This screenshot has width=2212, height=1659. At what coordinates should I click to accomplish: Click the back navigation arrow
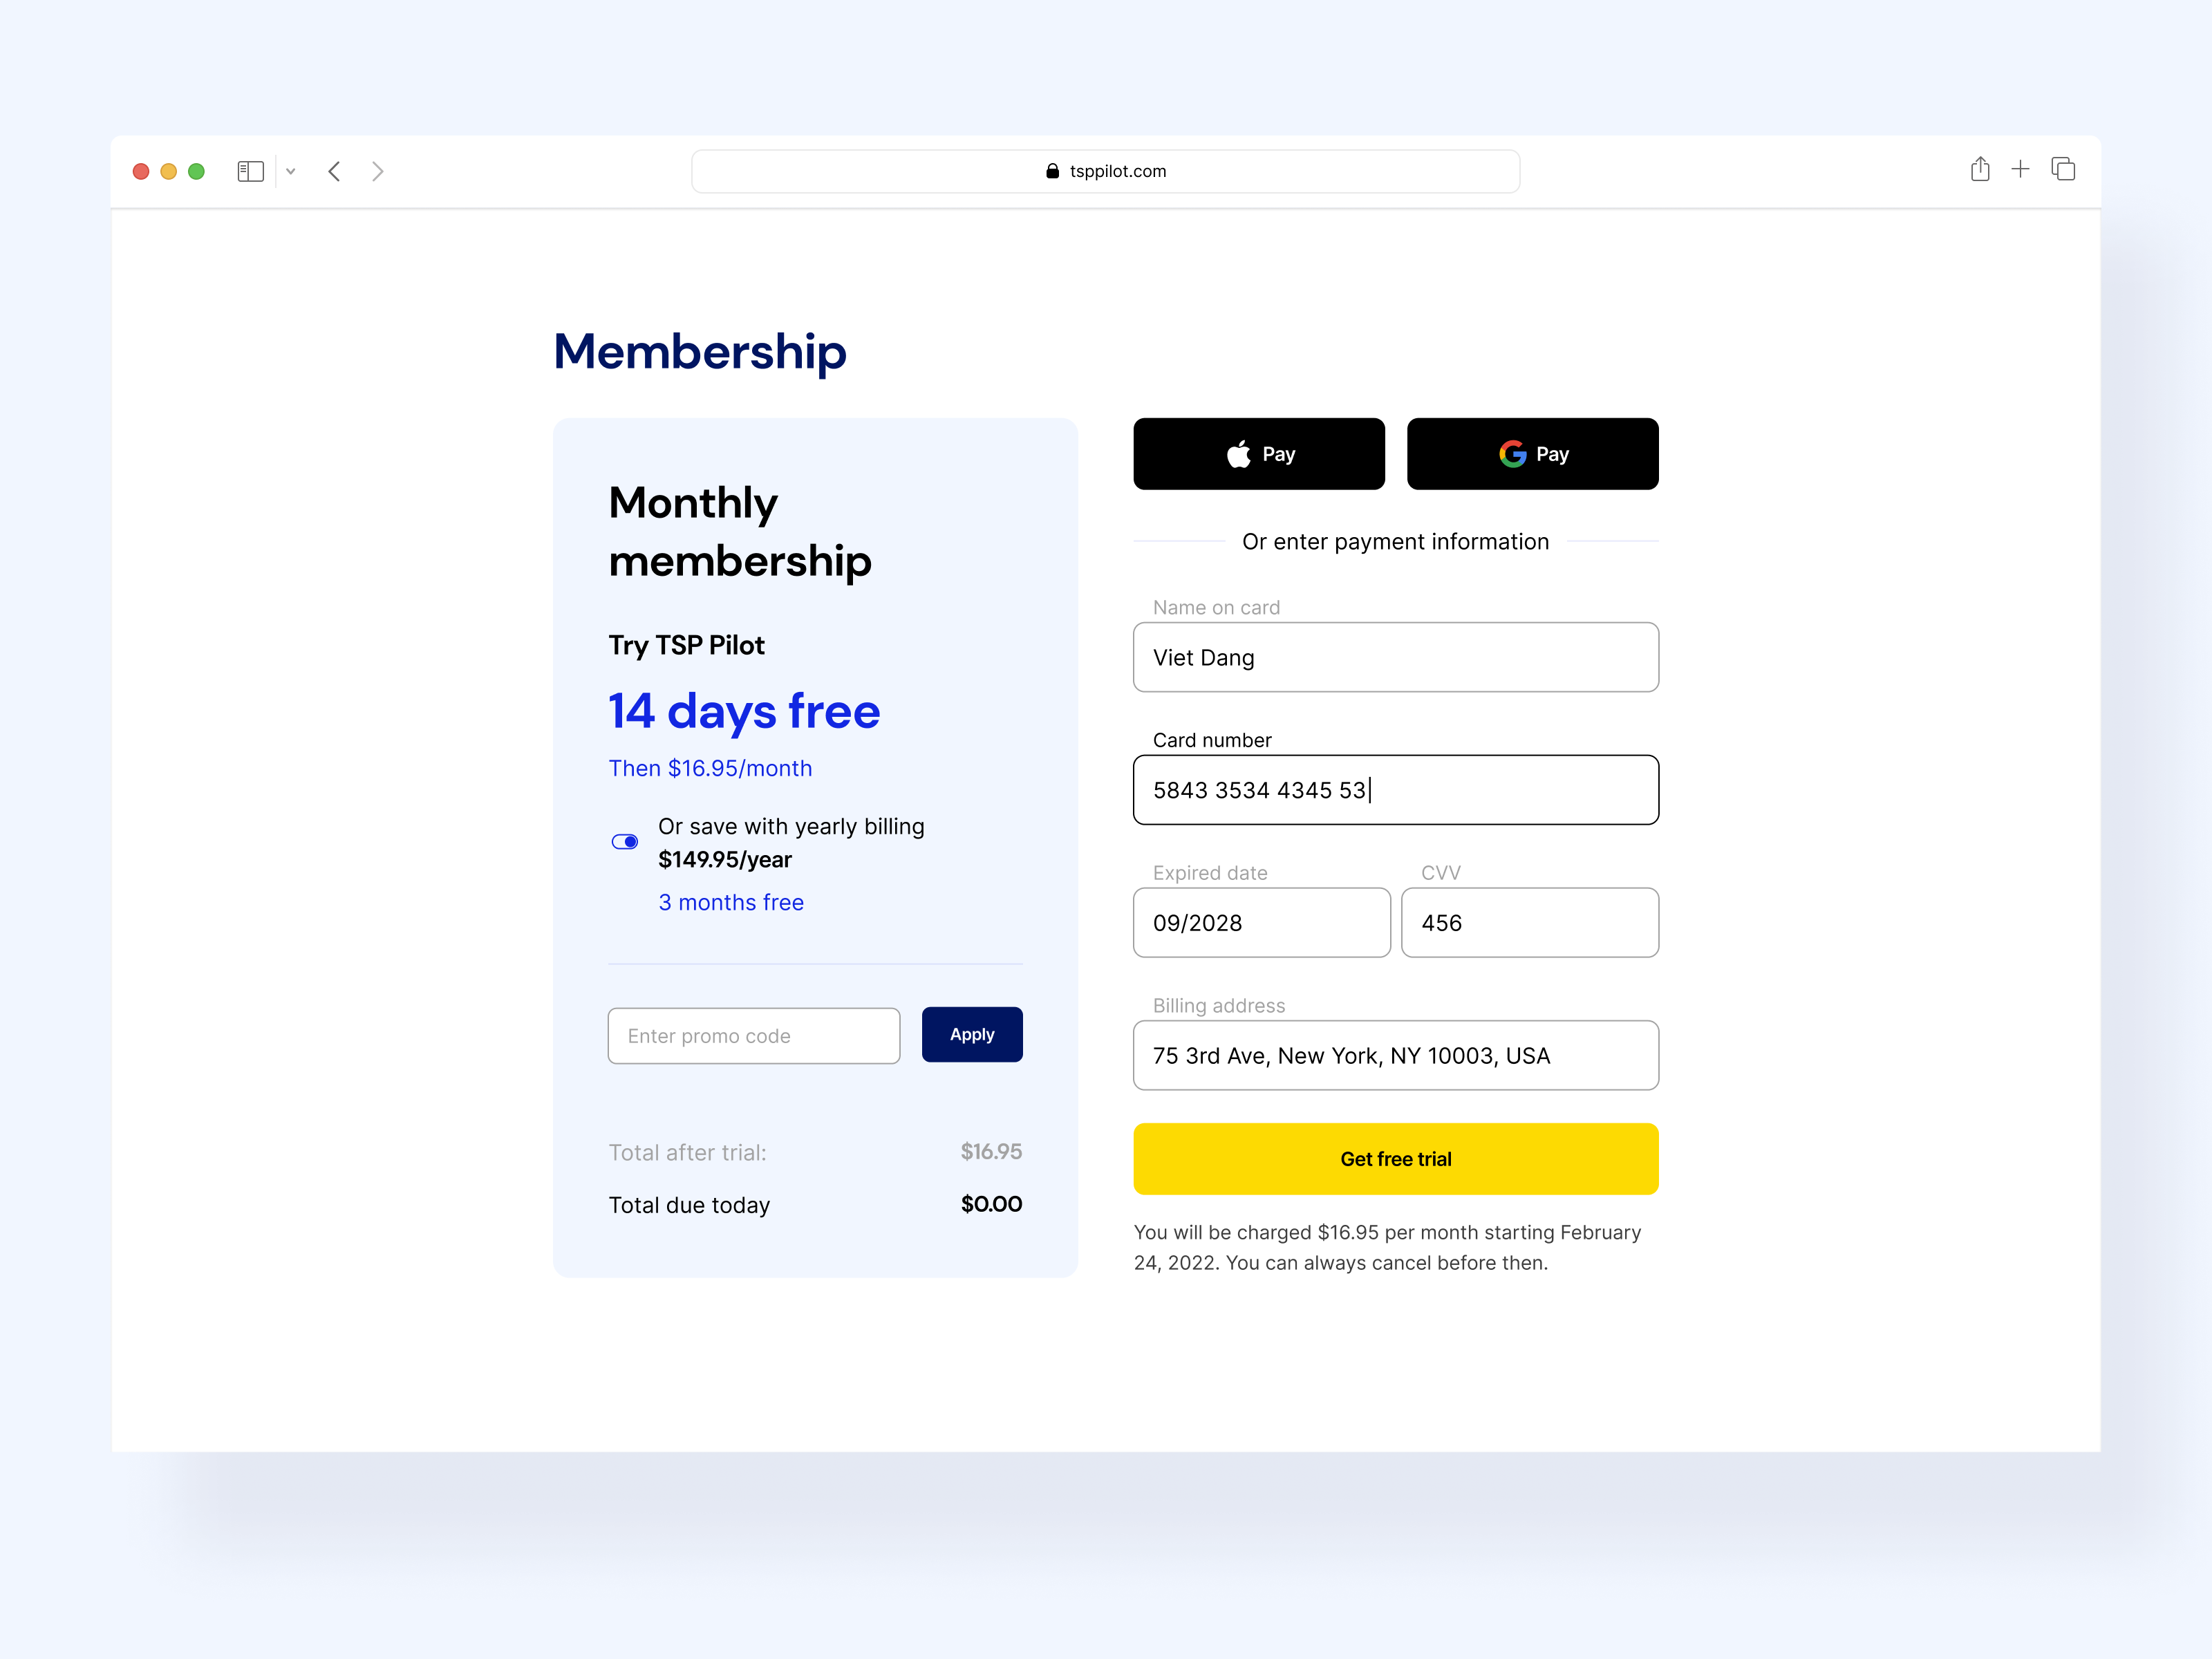(334, 171)
